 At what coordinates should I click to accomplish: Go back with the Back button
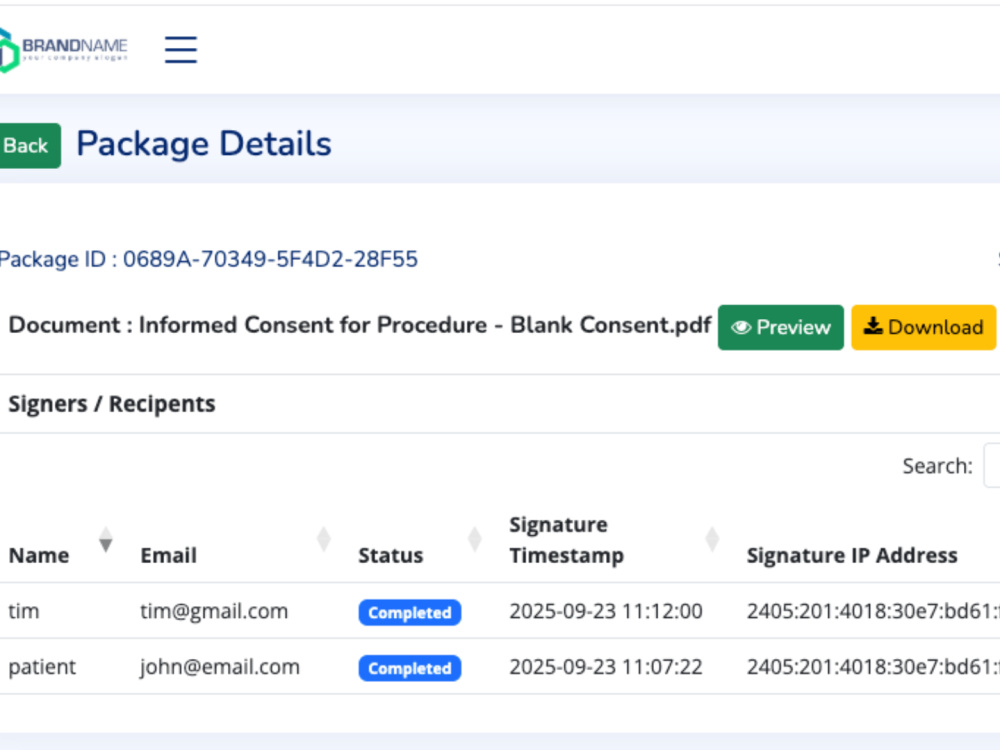pyautogui.click(x=28, y=146)
